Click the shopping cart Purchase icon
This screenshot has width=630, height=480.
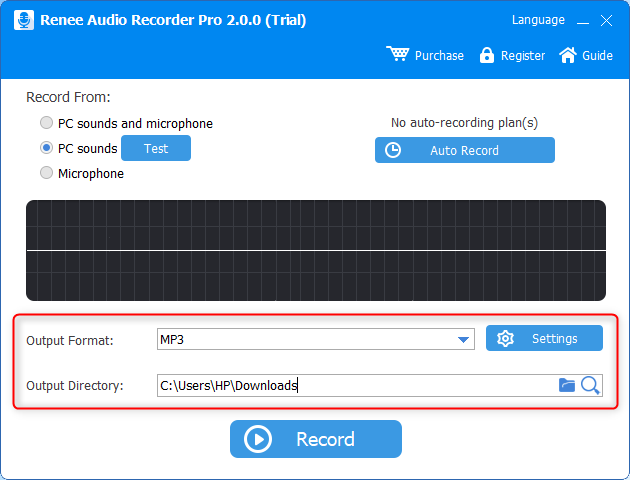(397, 55)
